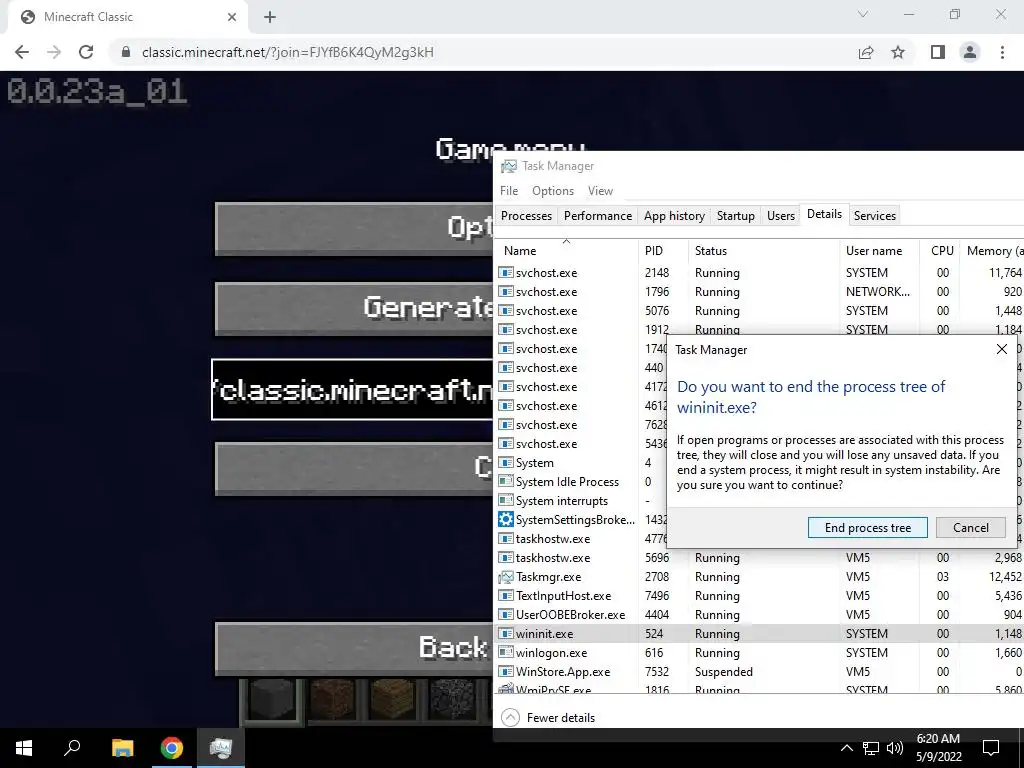
Task: Select System Idle Process row
Action: [x=581, y=481]
